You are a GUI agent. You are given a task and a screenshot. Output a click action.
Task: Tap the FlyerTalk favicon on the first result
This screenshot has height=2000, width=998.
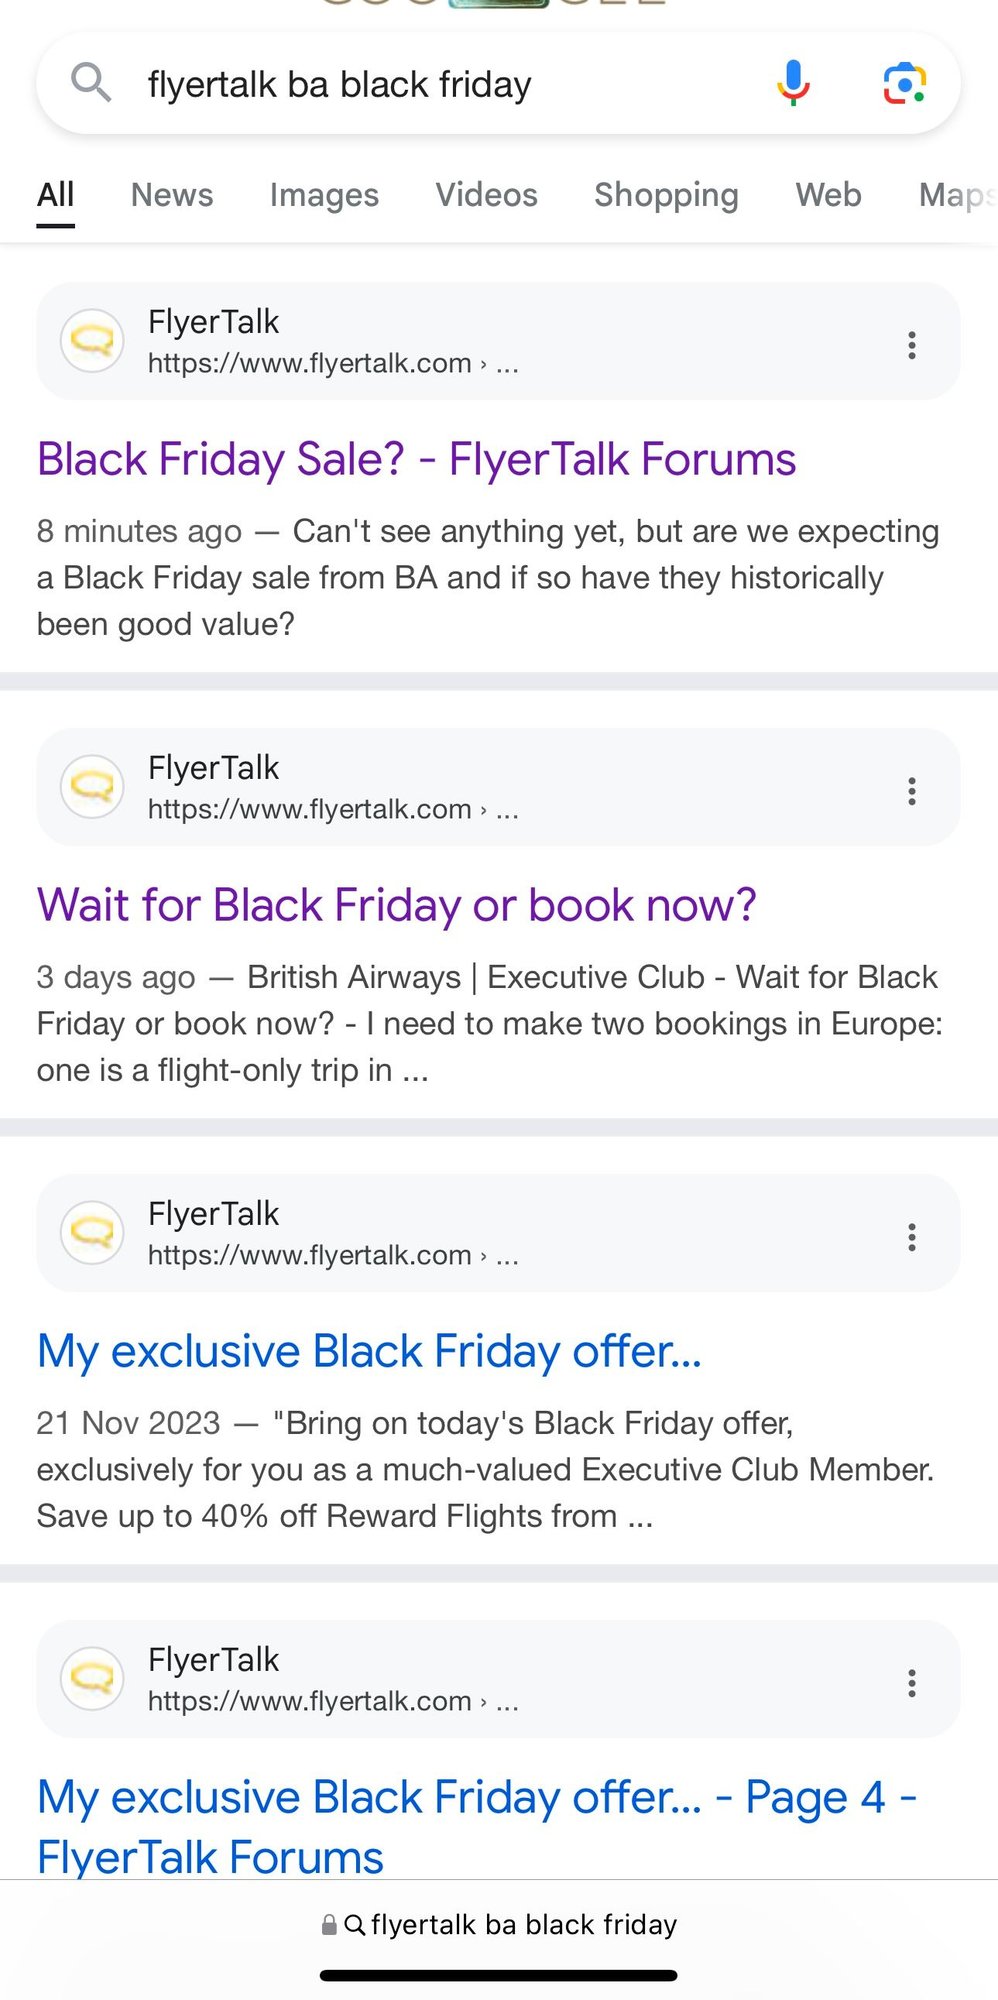(91, 341)
